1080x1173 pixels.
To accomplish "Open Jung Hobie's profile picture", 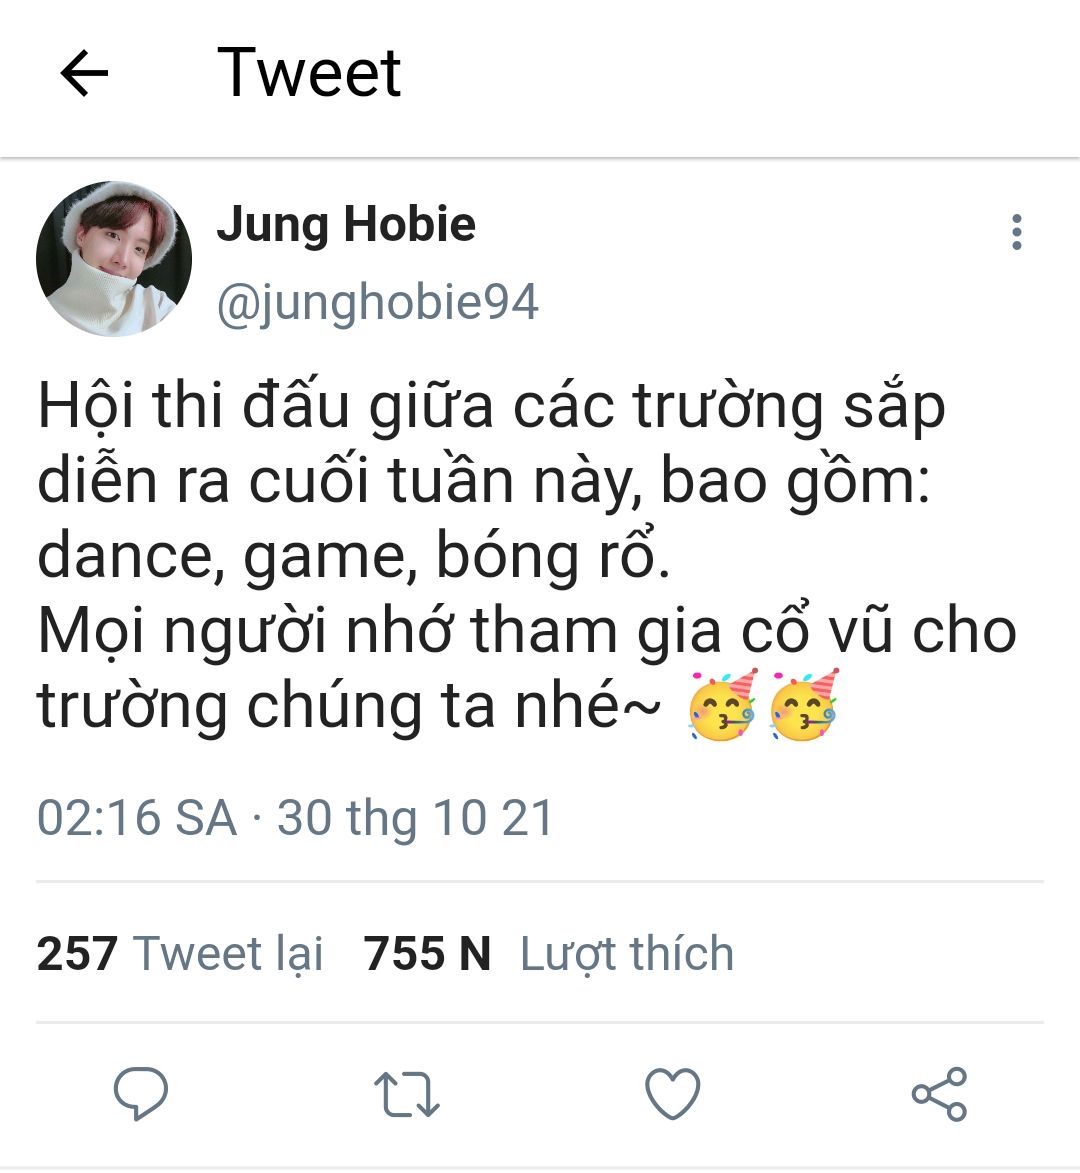I will (114, 259).
